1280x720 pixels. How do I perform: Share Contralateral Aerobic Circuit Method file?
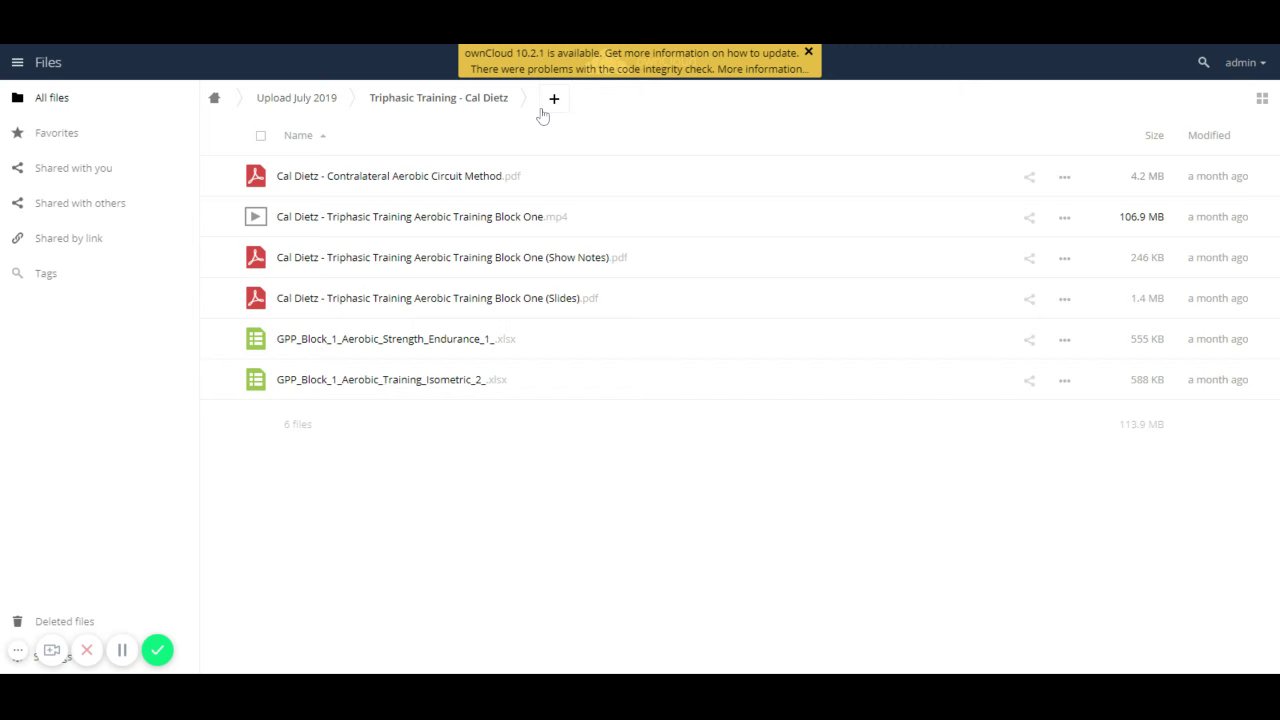(1029, 177)
